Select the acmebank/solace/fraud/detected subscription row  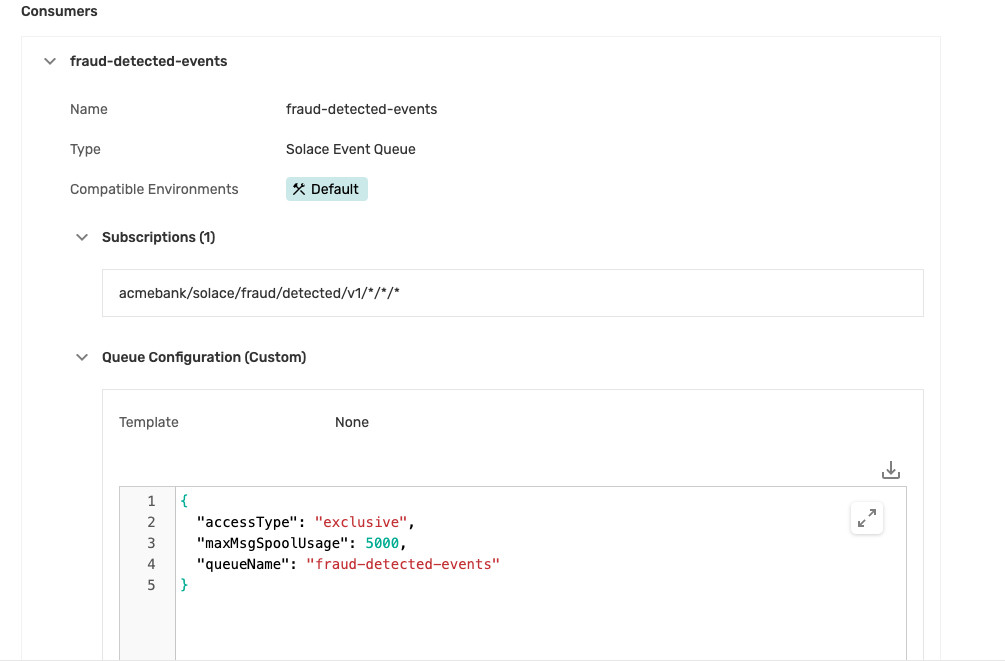512,293
